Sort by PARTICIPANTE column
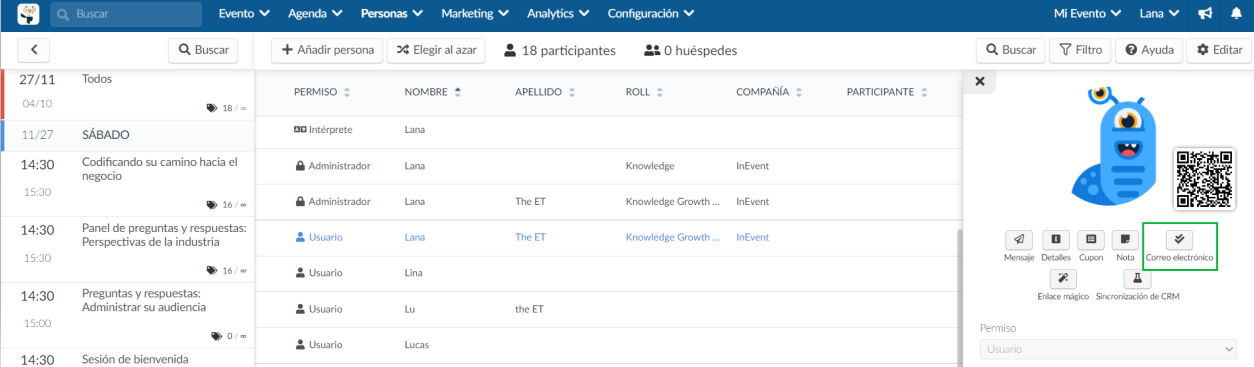Image resolution: width=1254 pixels, height=367 pixels. click(x=886, y=92)
